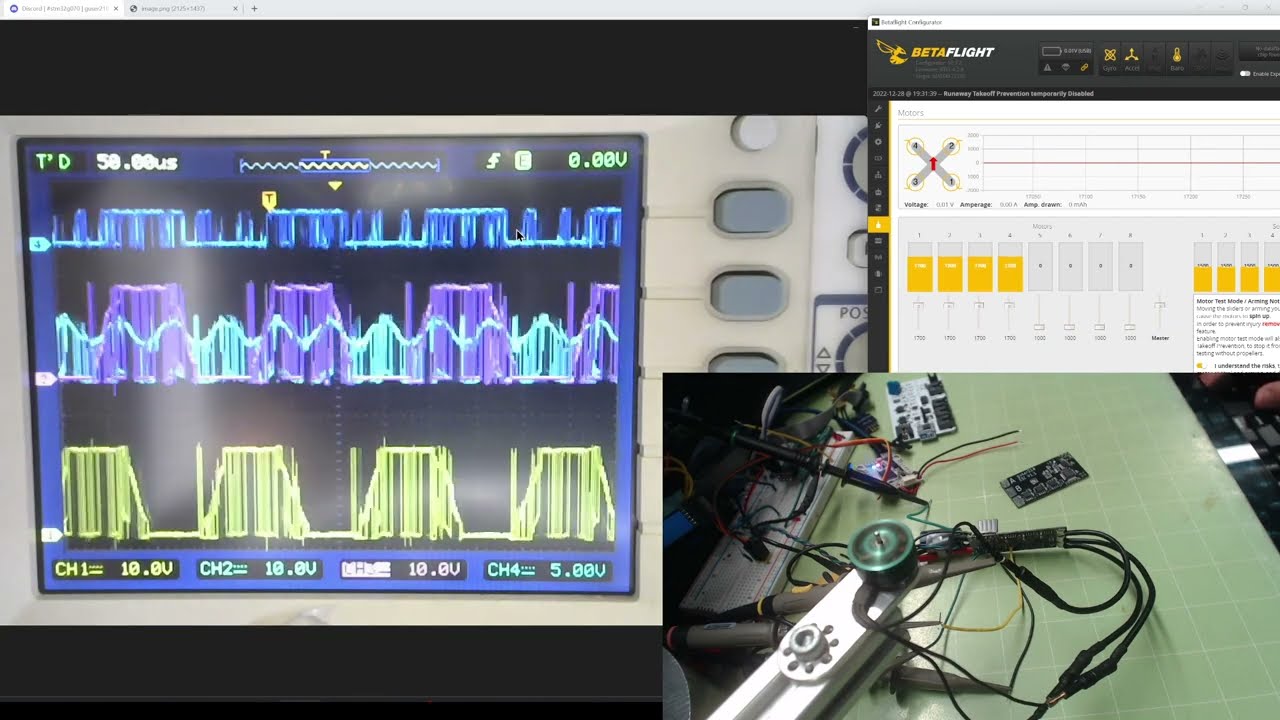Click the Motor 1 yellow output bar
The image size is (1280, 720).
point(919,273)
